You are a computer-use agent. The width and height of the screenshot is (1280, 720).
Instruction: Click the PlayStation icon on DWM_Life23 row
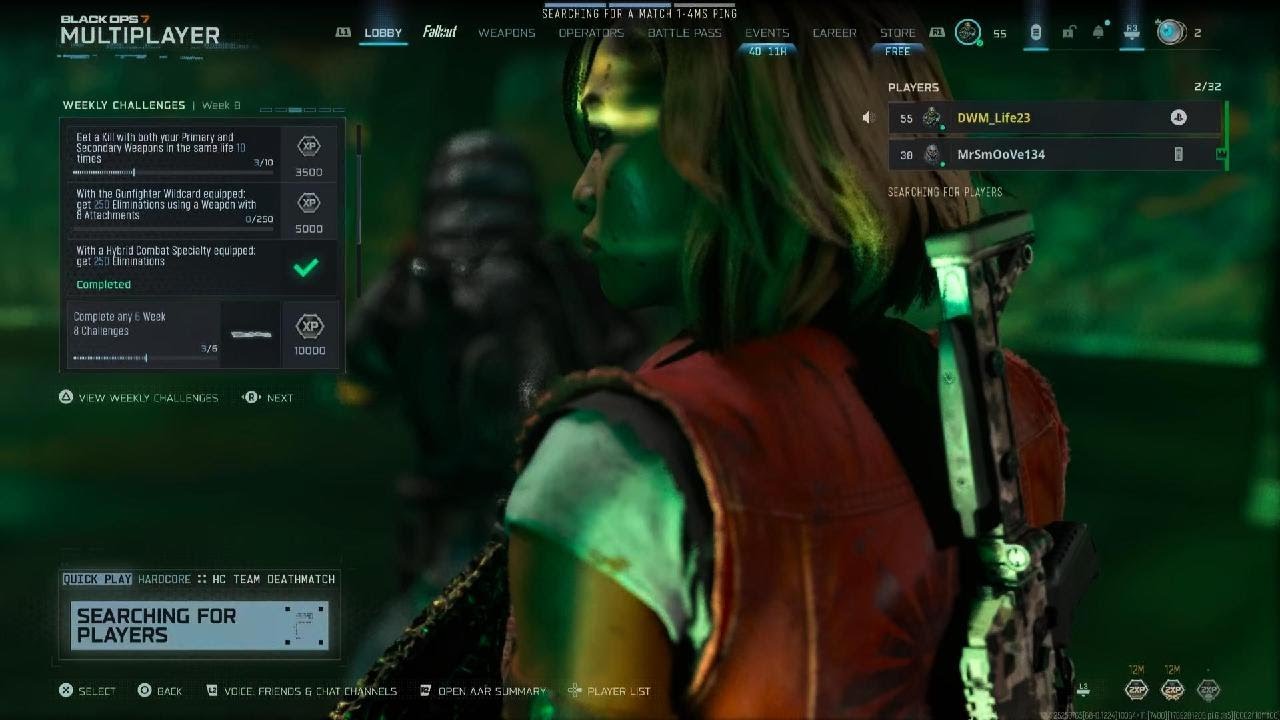[x=1179, y=118]
